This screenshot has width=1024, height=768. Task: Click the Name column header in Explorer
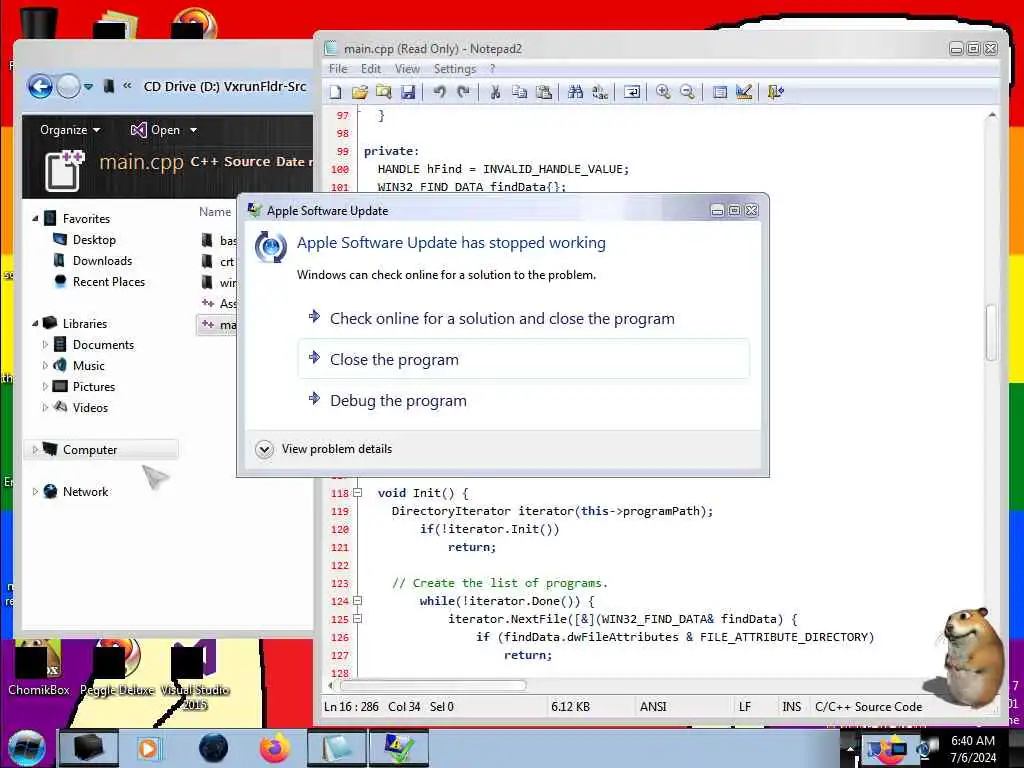(x=215, y=212)
